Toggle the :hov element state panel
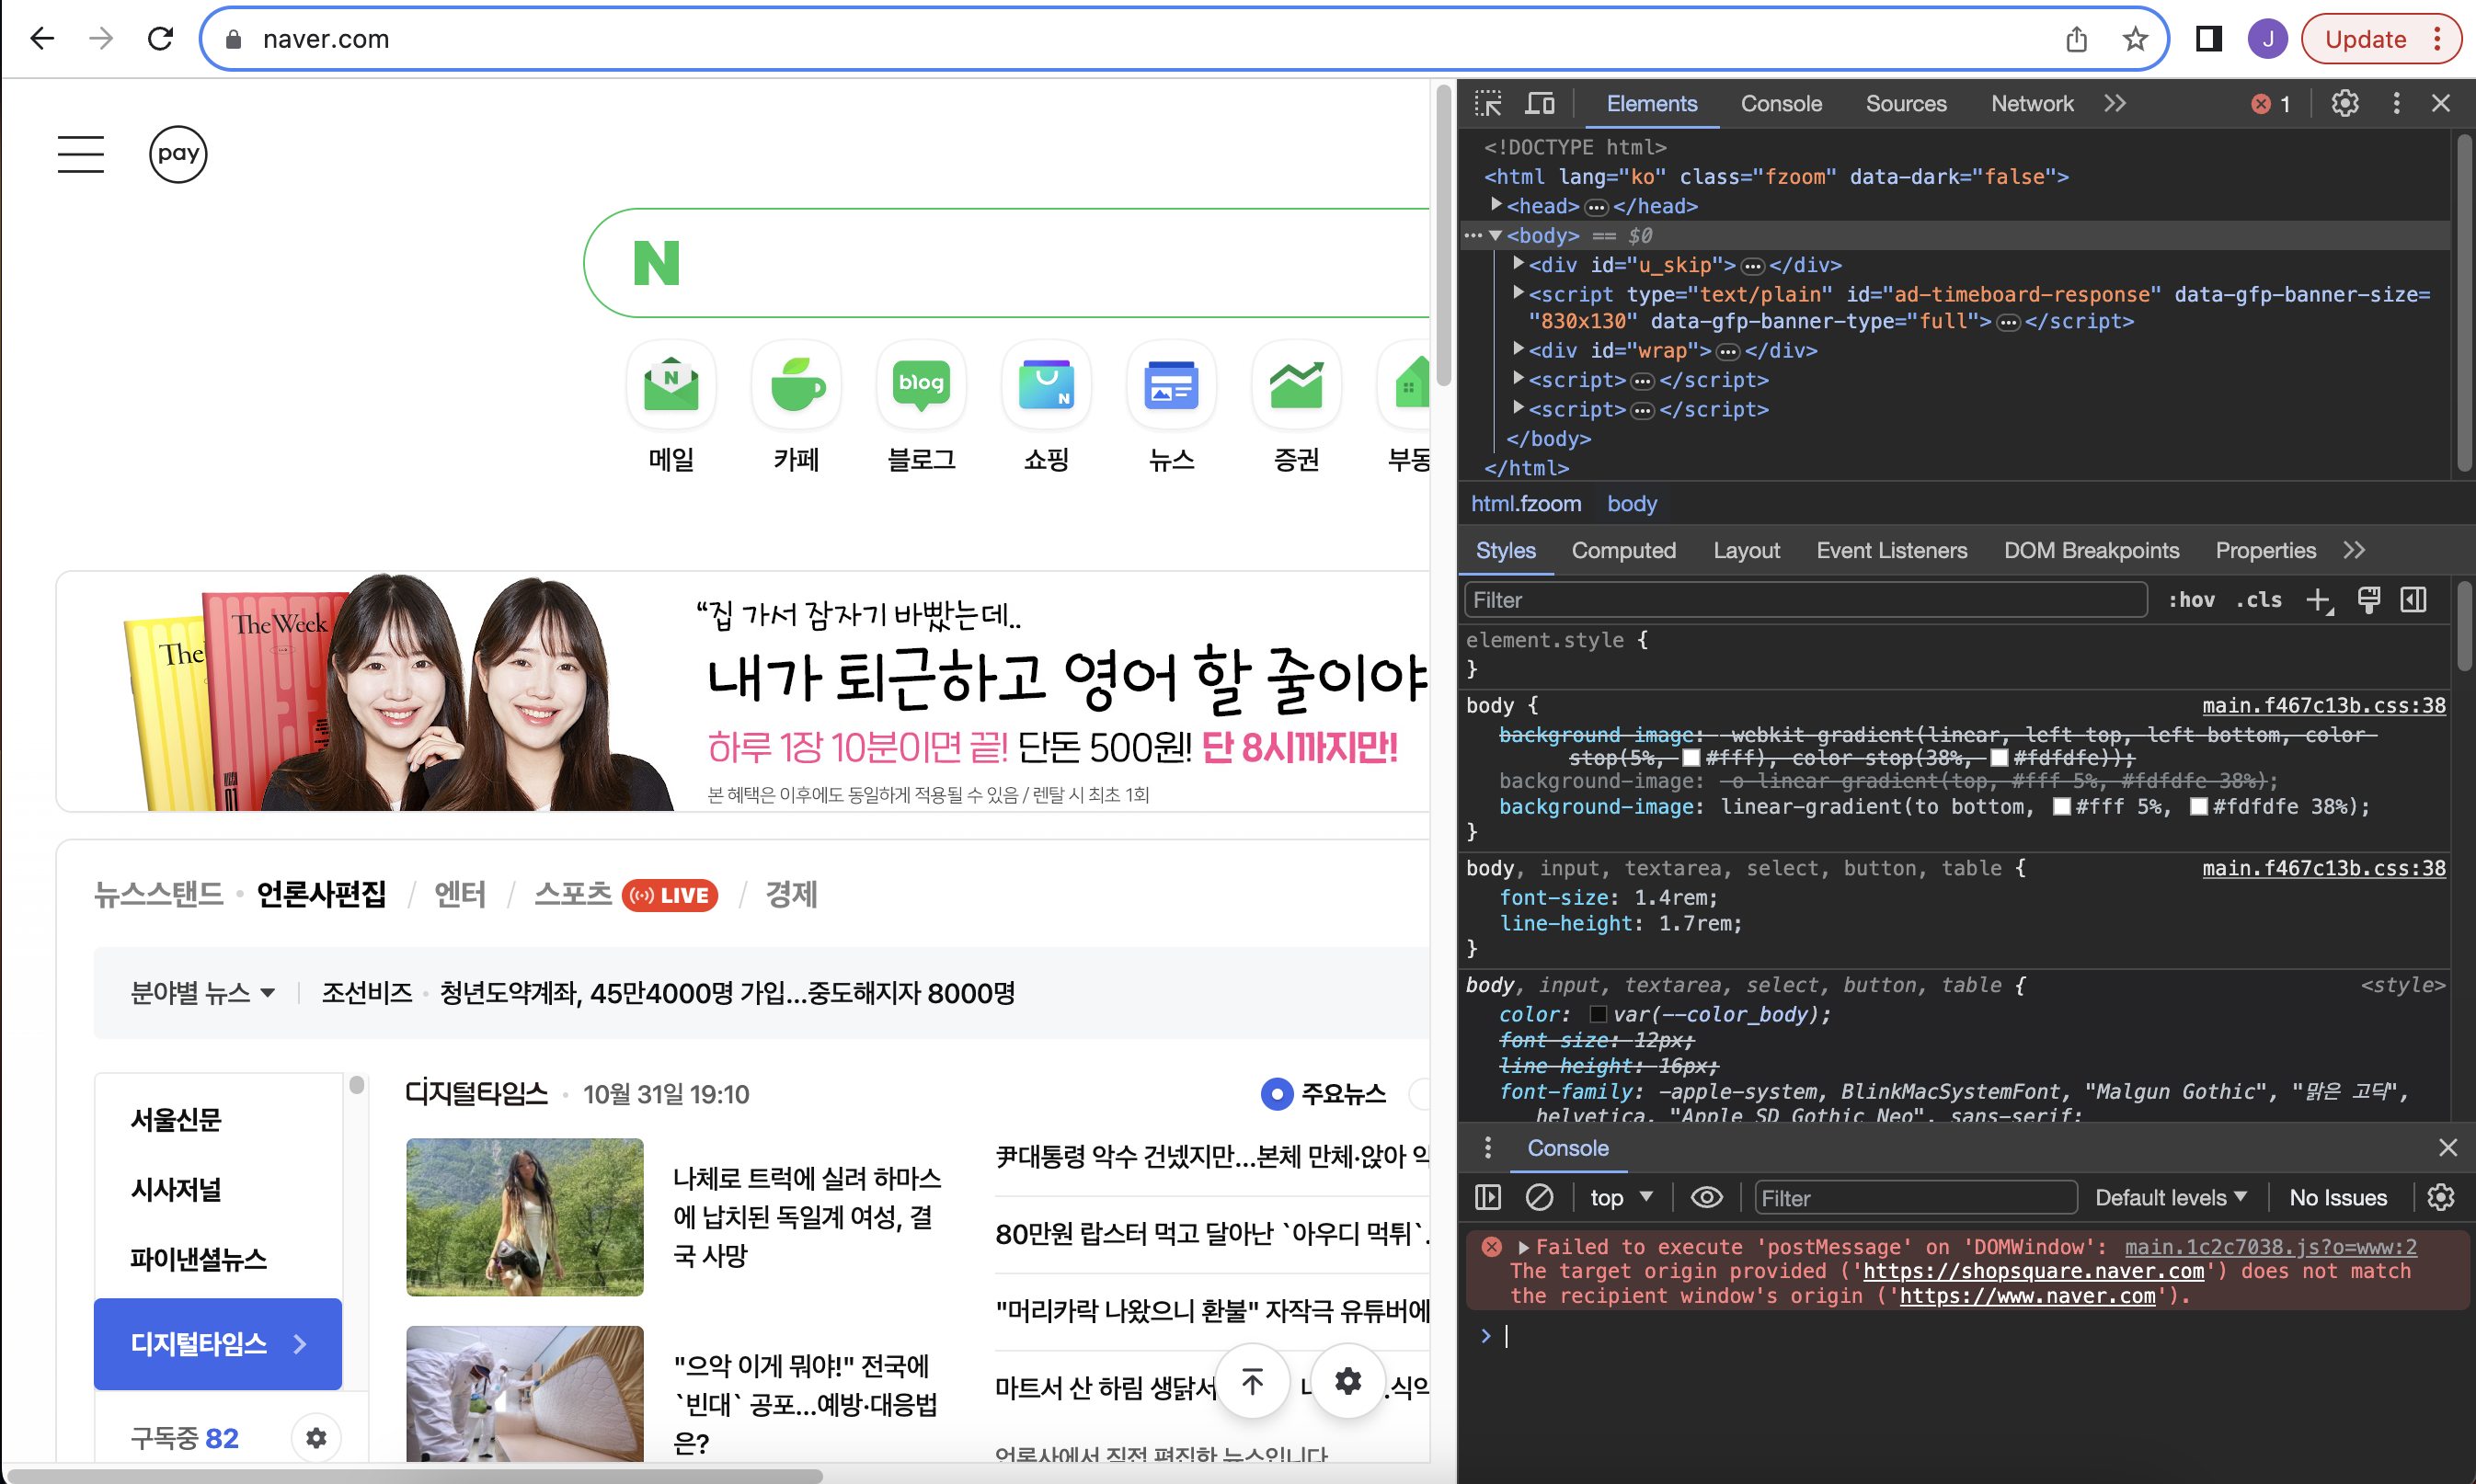 coord(2190,600)
